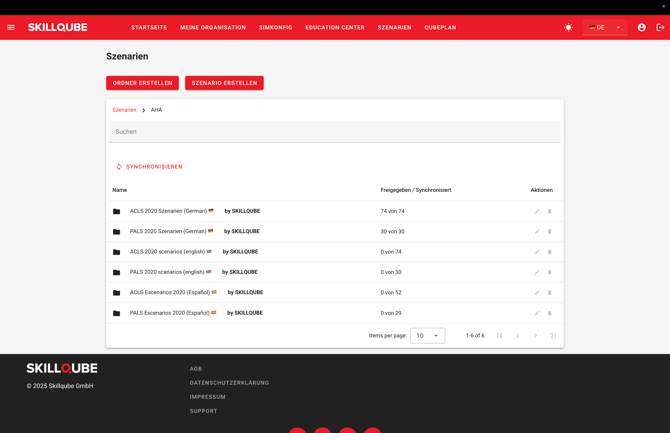Edit the ACLS 2020 scenarios (english) folder

tap(537, 252)
